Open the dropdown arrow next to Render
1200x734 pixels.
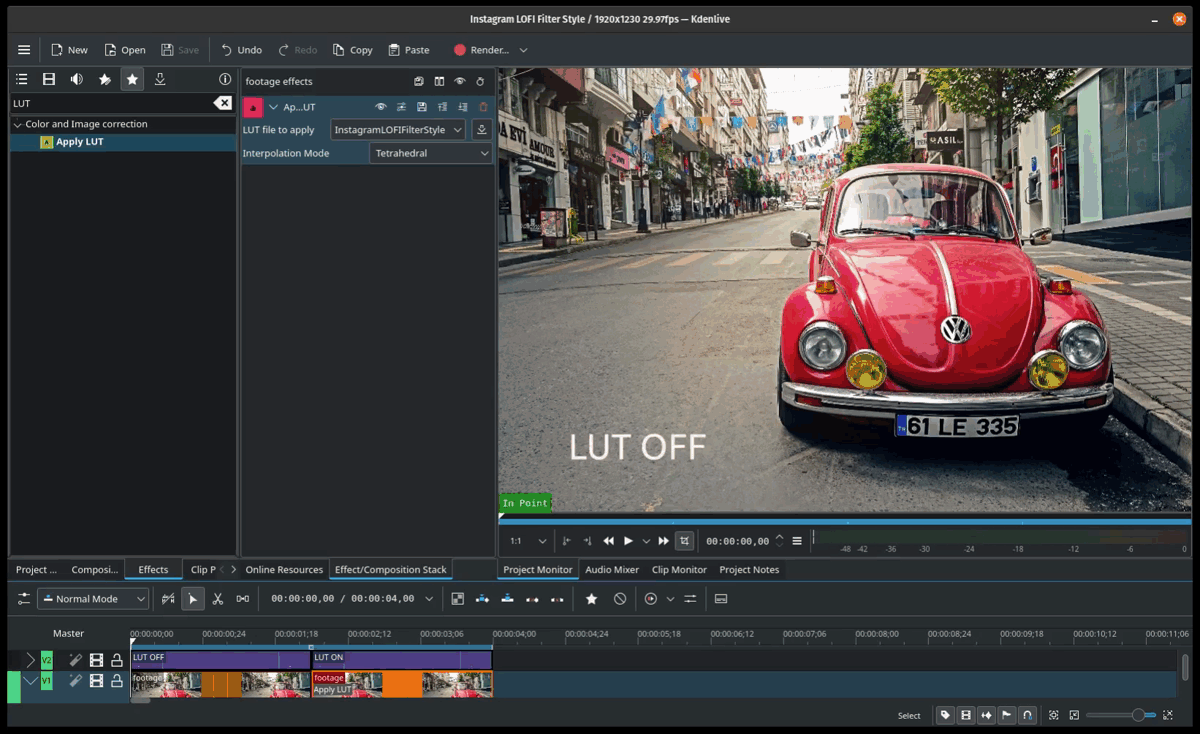point(523,50)
